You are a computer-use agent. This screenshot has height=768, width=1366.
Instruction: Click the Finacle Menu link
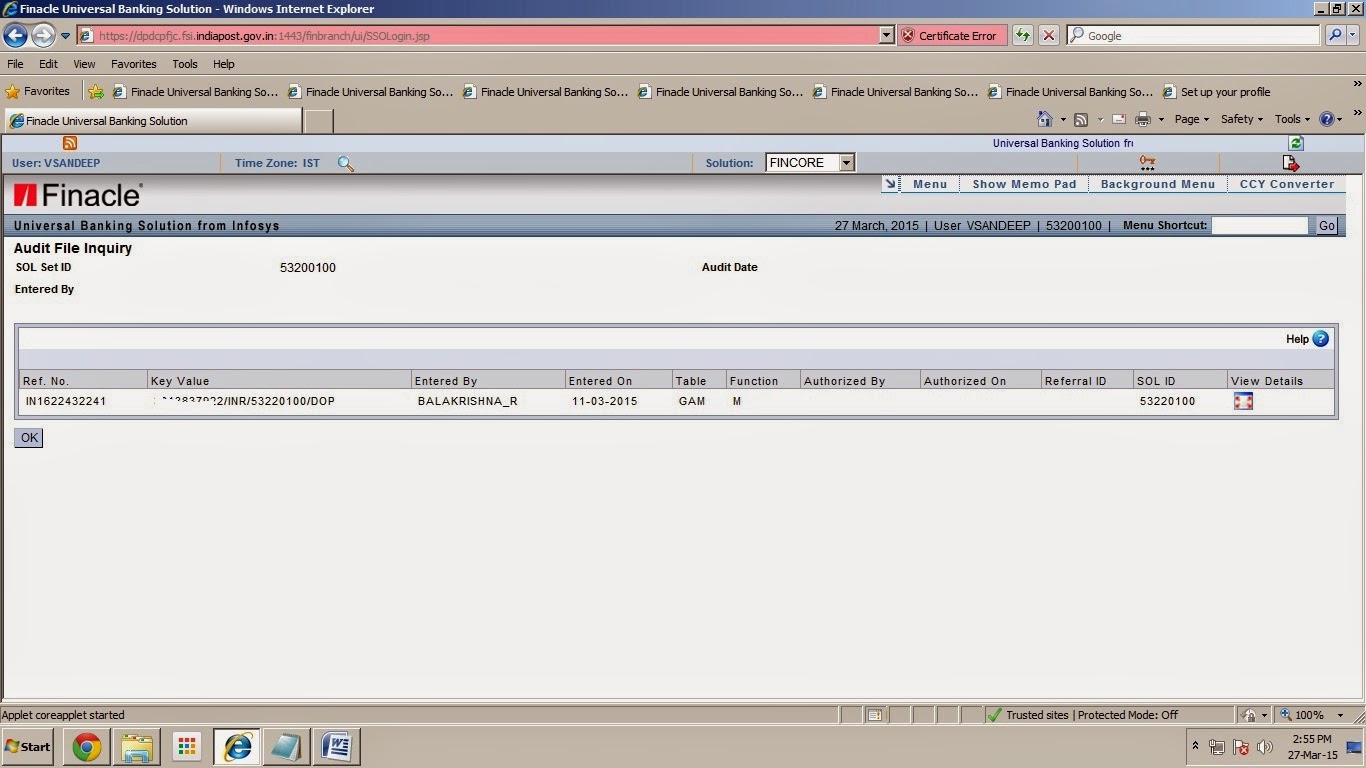(929, 184)
